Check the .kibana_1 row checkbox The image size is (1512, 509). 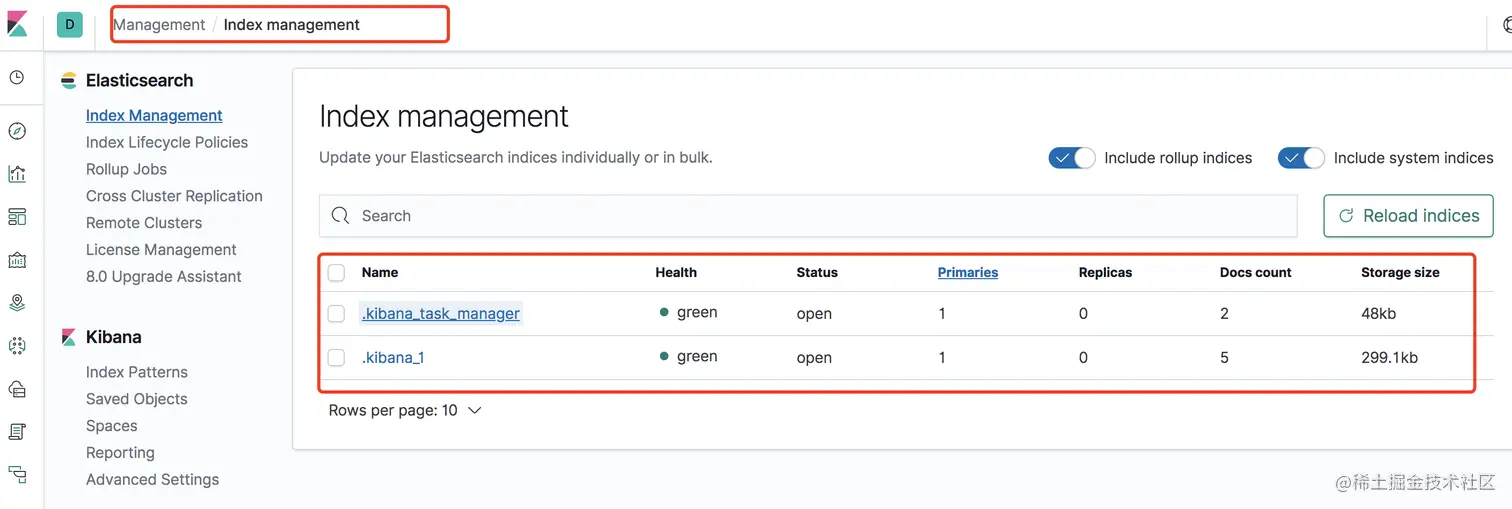pyautogui.click(x=337, y=358)
